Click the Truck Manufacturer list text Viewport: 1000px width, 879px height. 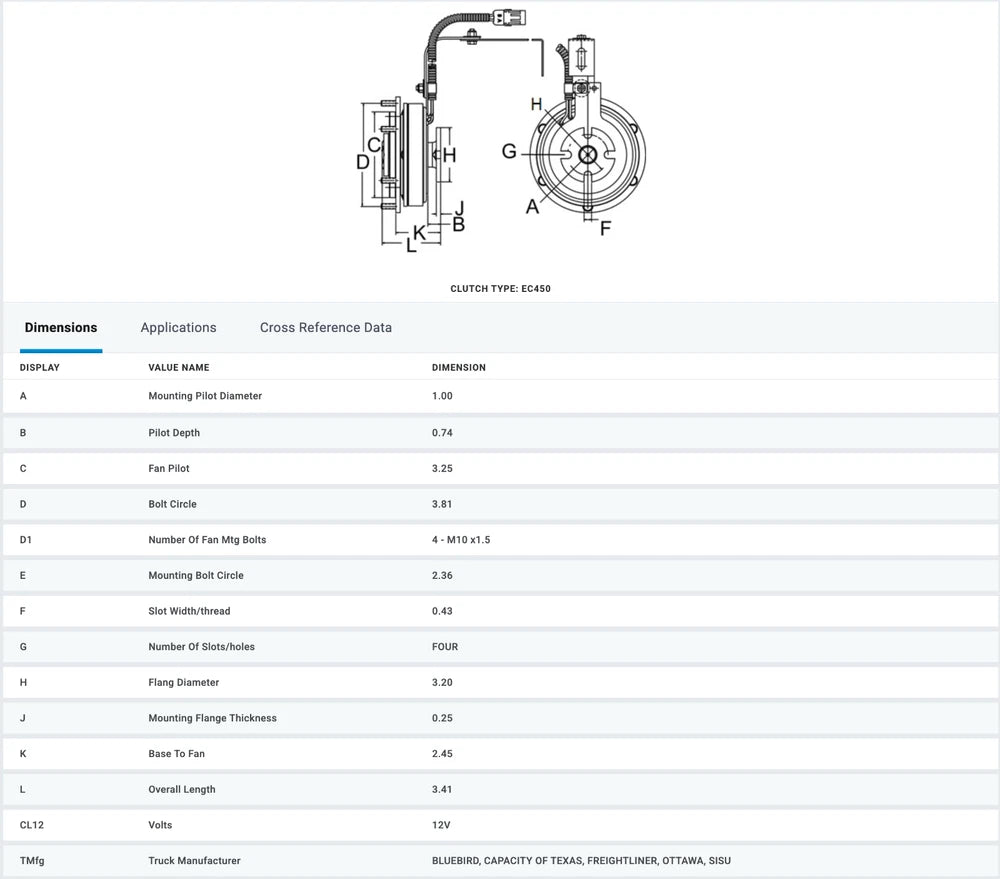tap(581, 861)
